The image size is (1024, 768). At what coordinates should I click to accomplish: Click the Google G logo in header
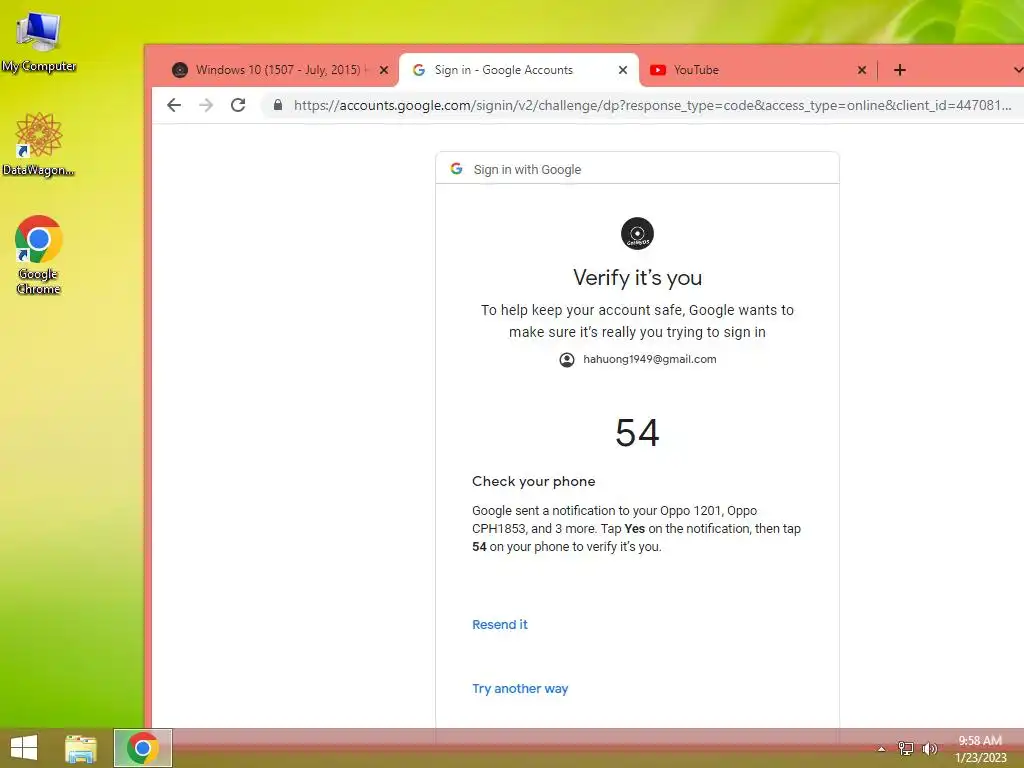click(x=456, y=169)
